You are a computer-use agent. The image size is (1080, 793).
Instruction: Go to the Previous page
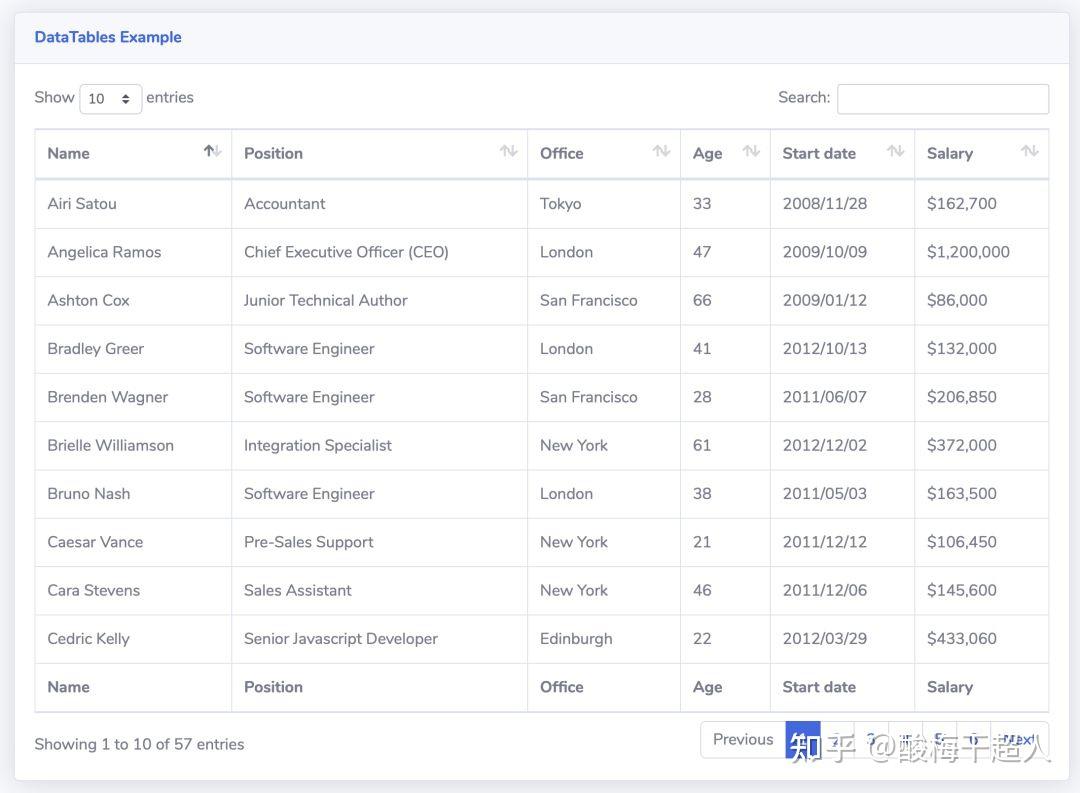(x=742, y=740)
